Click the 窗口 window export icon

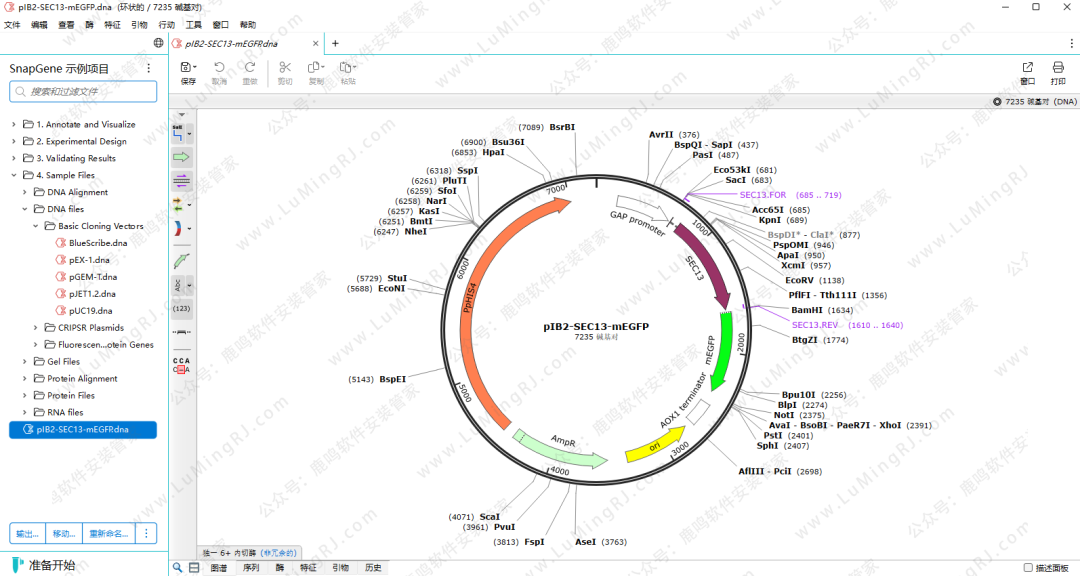(1027, 72)
